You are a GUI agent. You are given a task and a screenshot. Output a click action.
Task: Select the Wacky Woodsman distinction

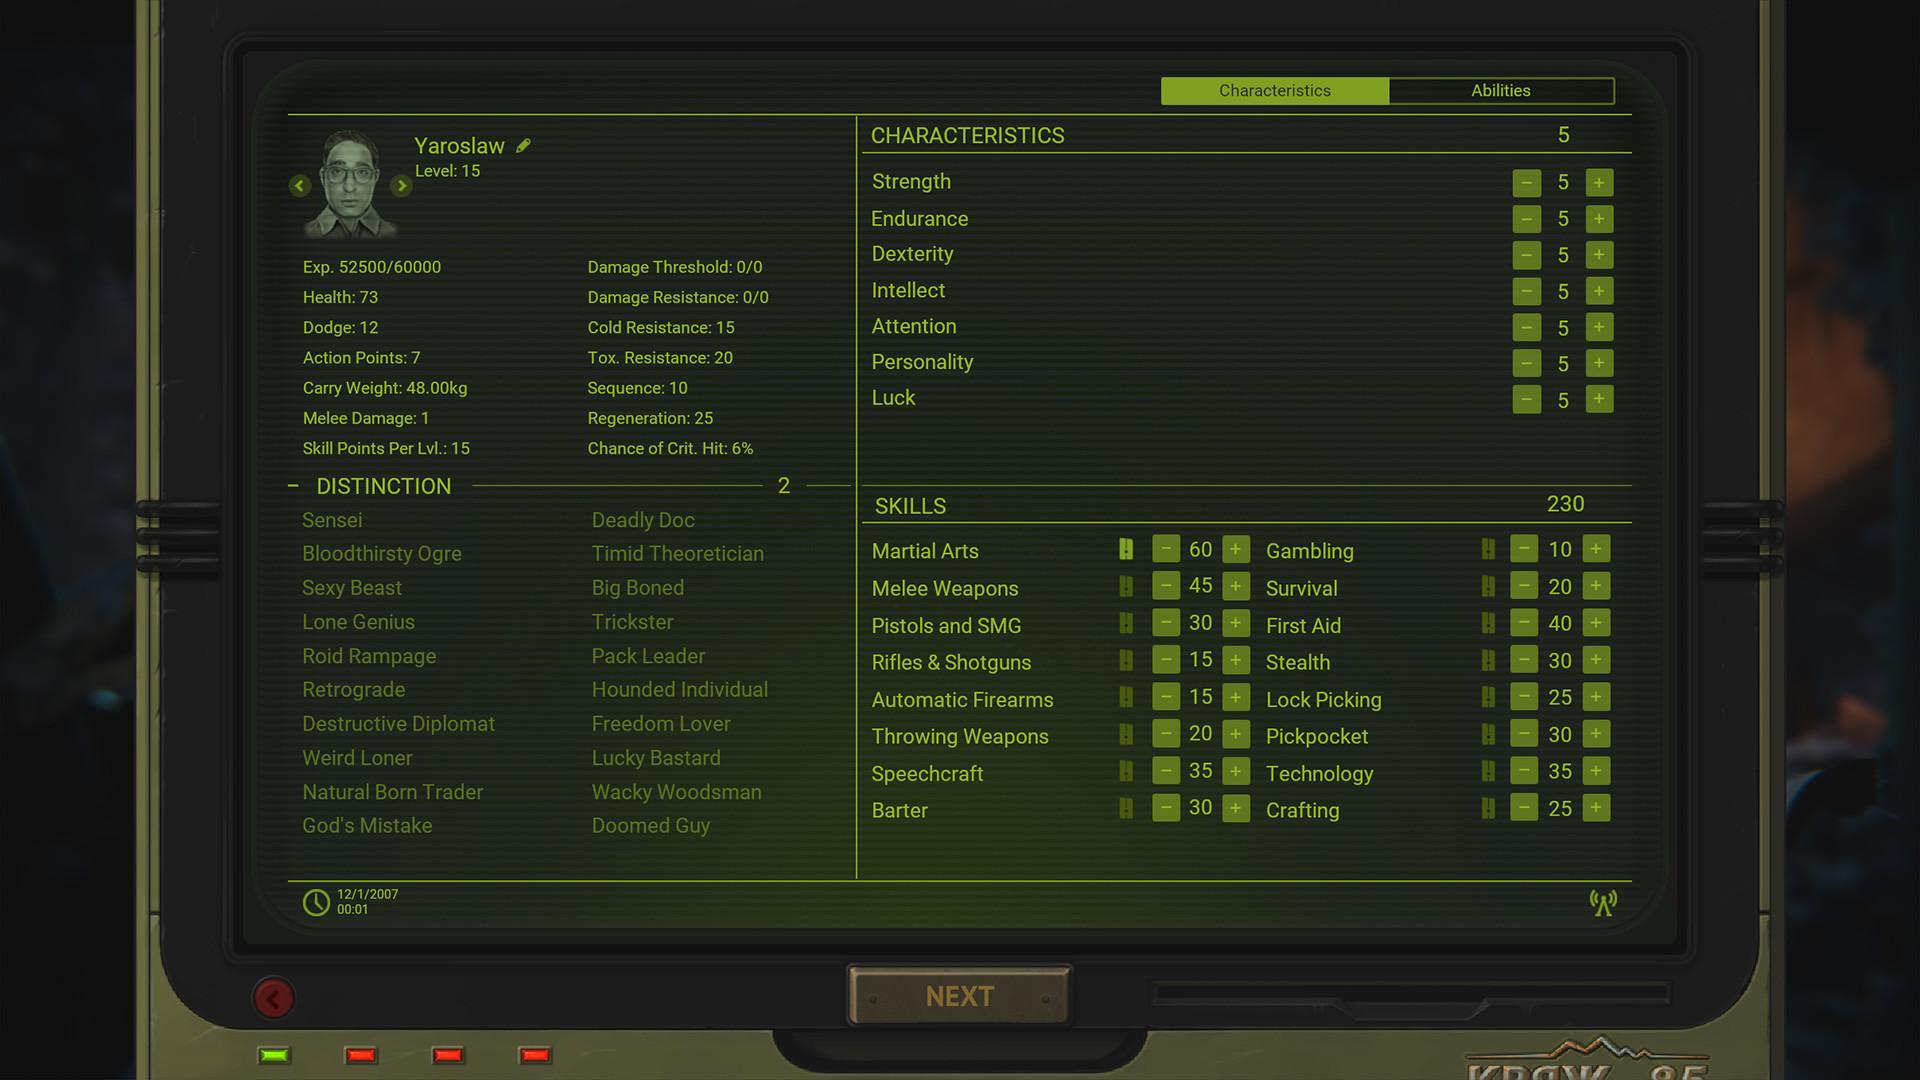(x=675, y=792)
